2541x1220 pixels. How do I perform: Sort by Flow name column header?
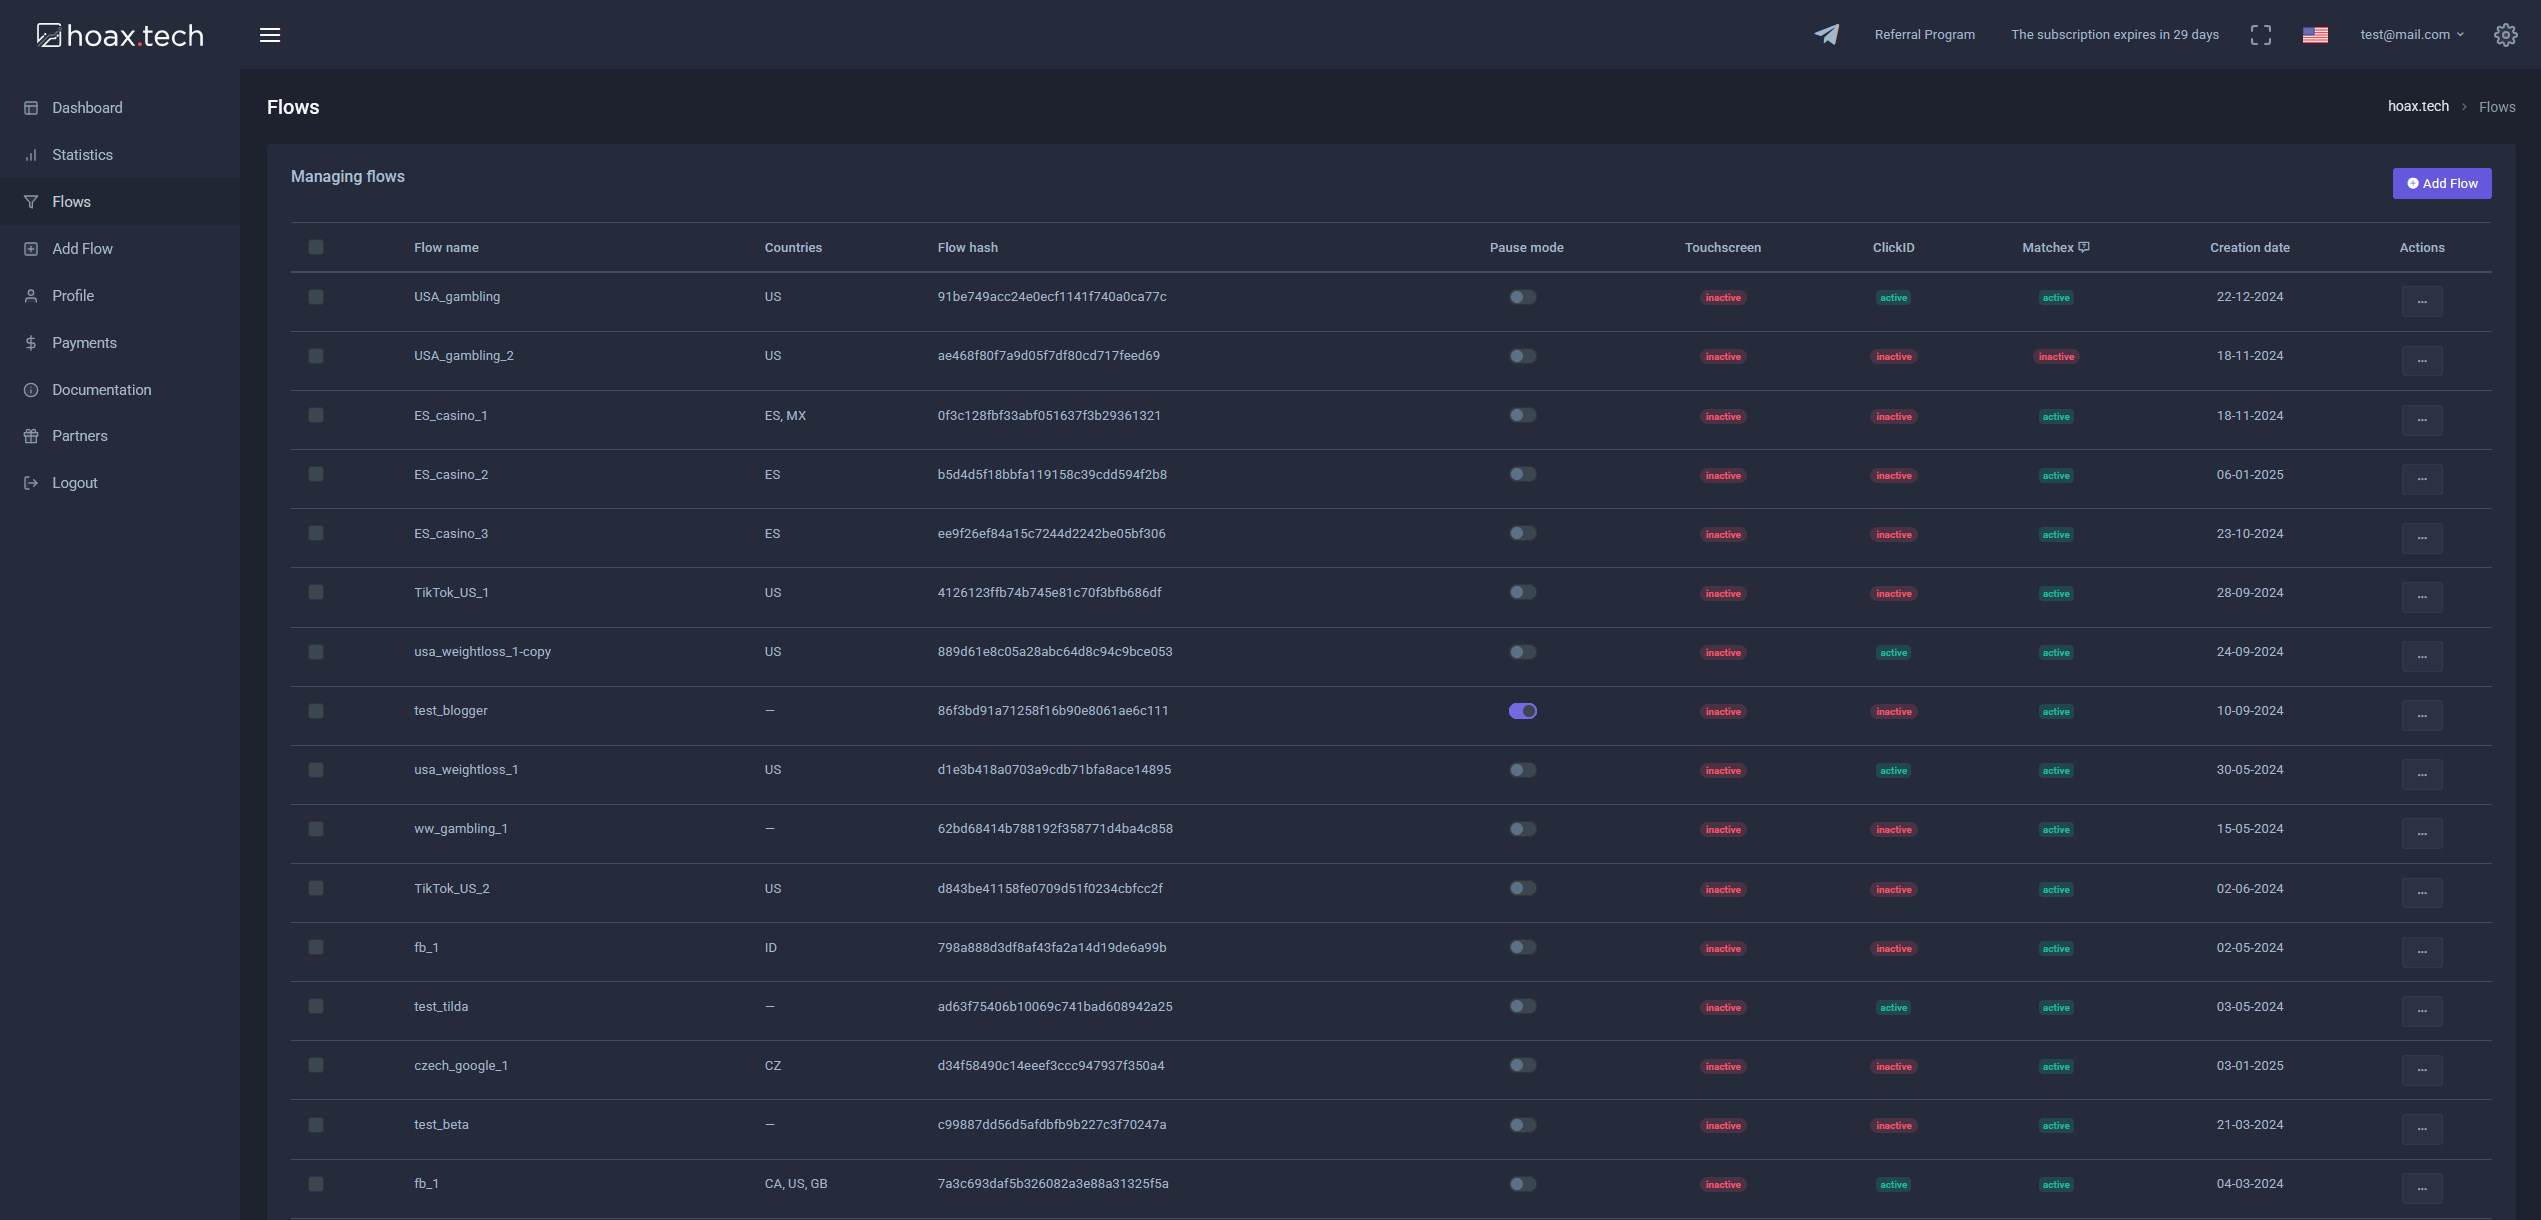tap(446, 248)
